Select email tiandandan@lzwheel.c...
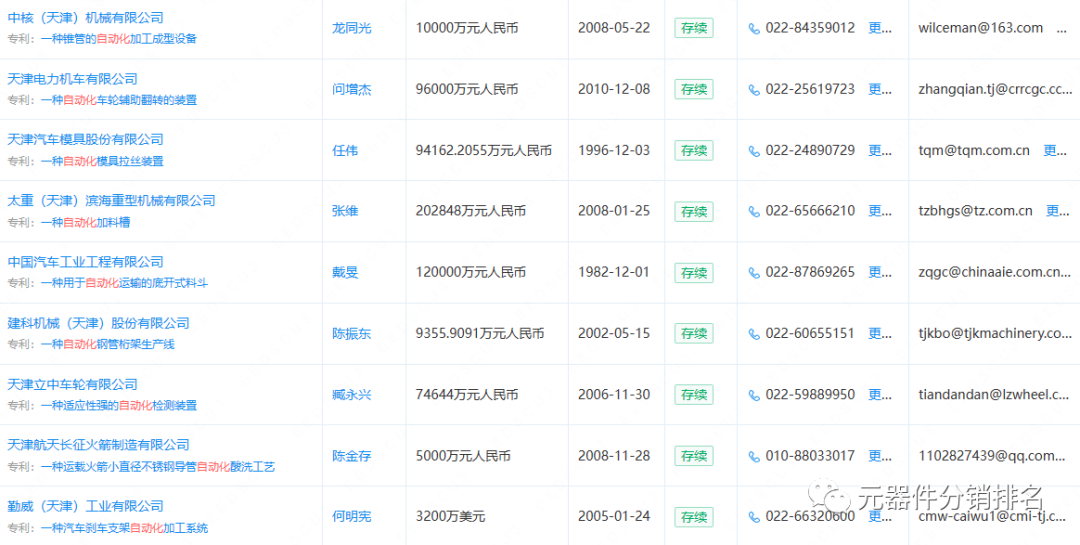 995,395
